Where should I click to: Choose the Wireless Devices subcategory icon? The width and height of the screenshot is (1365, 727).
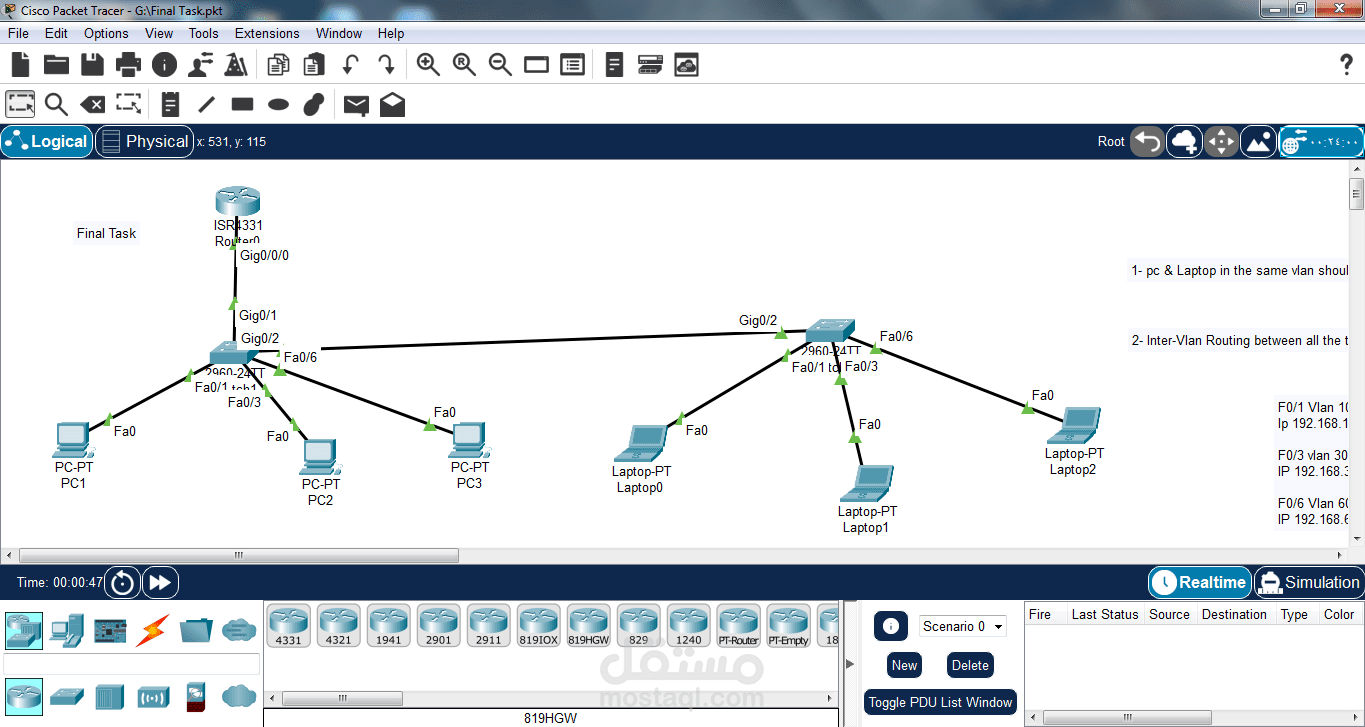tap(153, 696)
